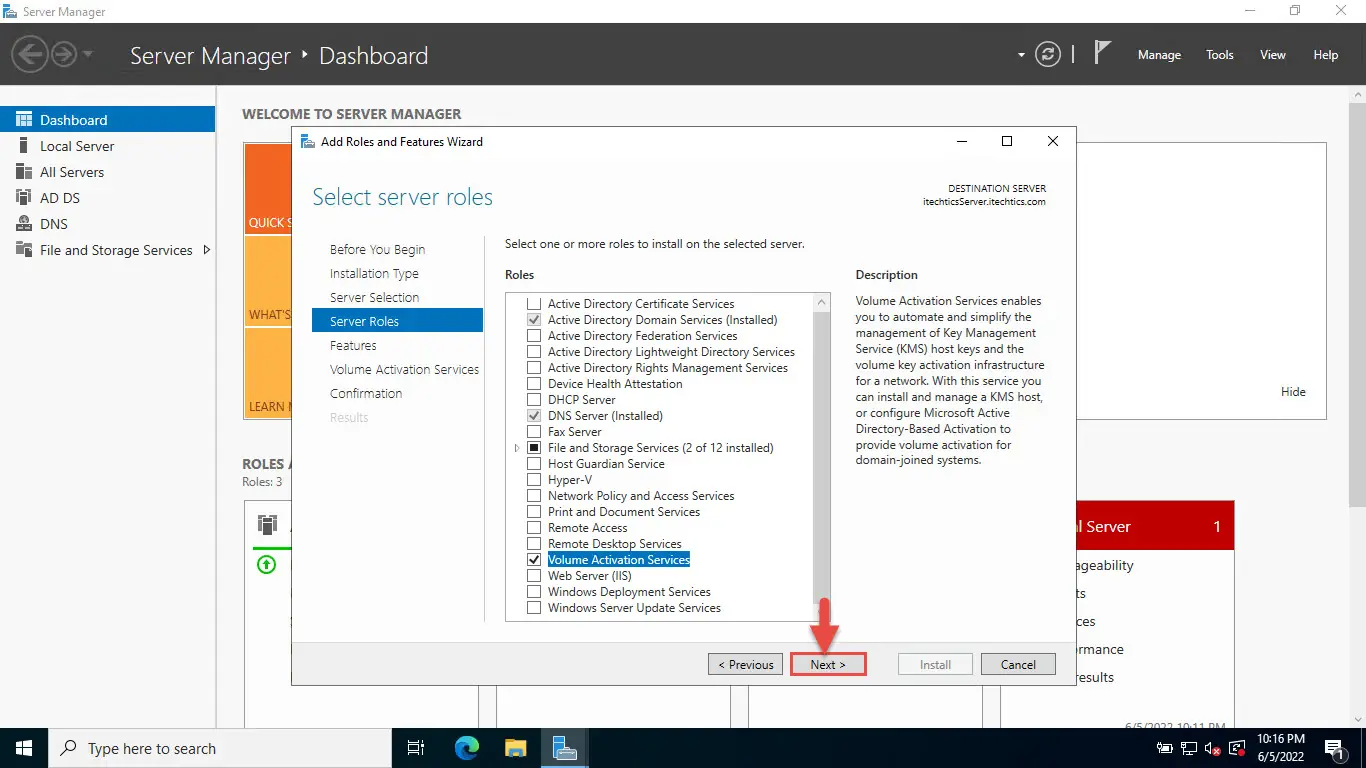
Task: Click the Server Manager taskbar icon
Action: coord(564,748)
